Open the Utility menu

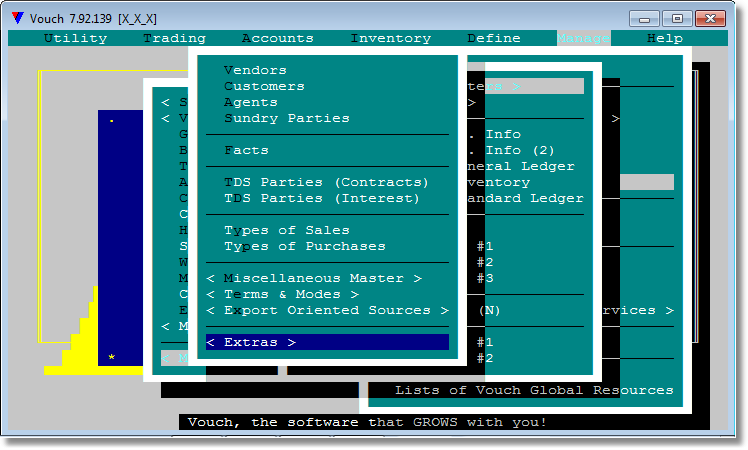(75, 38)
